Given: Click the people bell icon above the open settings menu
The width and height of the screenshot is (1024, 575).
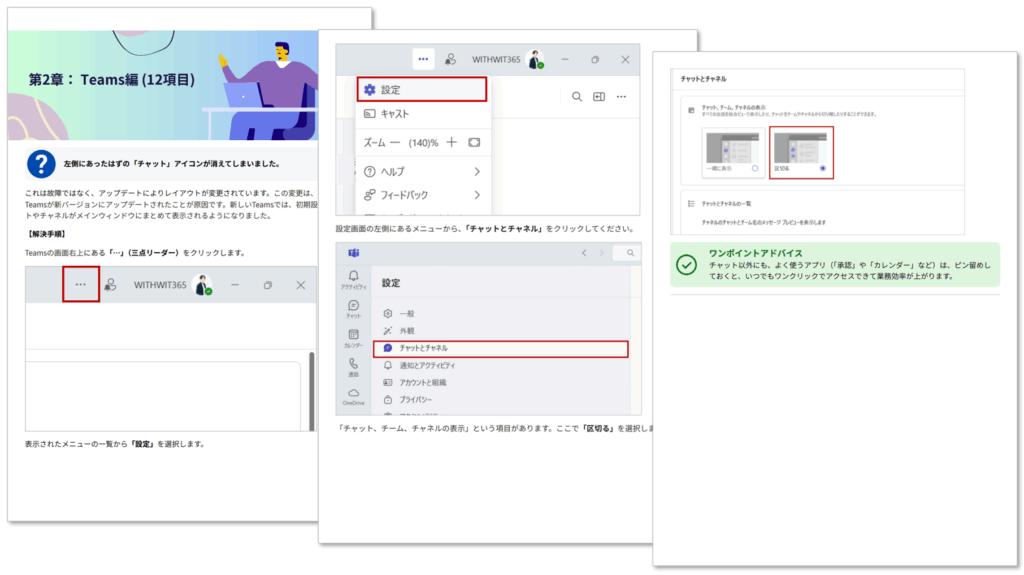Looking at the screenshot, I should click(450, 59).
